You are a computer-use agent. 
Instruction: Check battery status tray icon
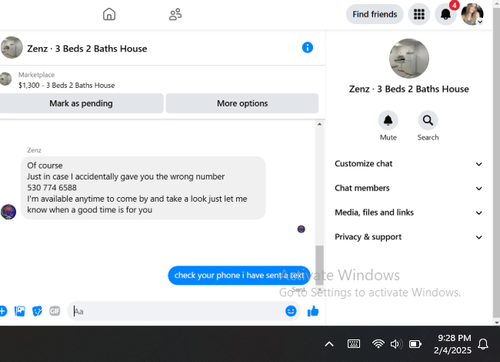click(x=415, y=344)
